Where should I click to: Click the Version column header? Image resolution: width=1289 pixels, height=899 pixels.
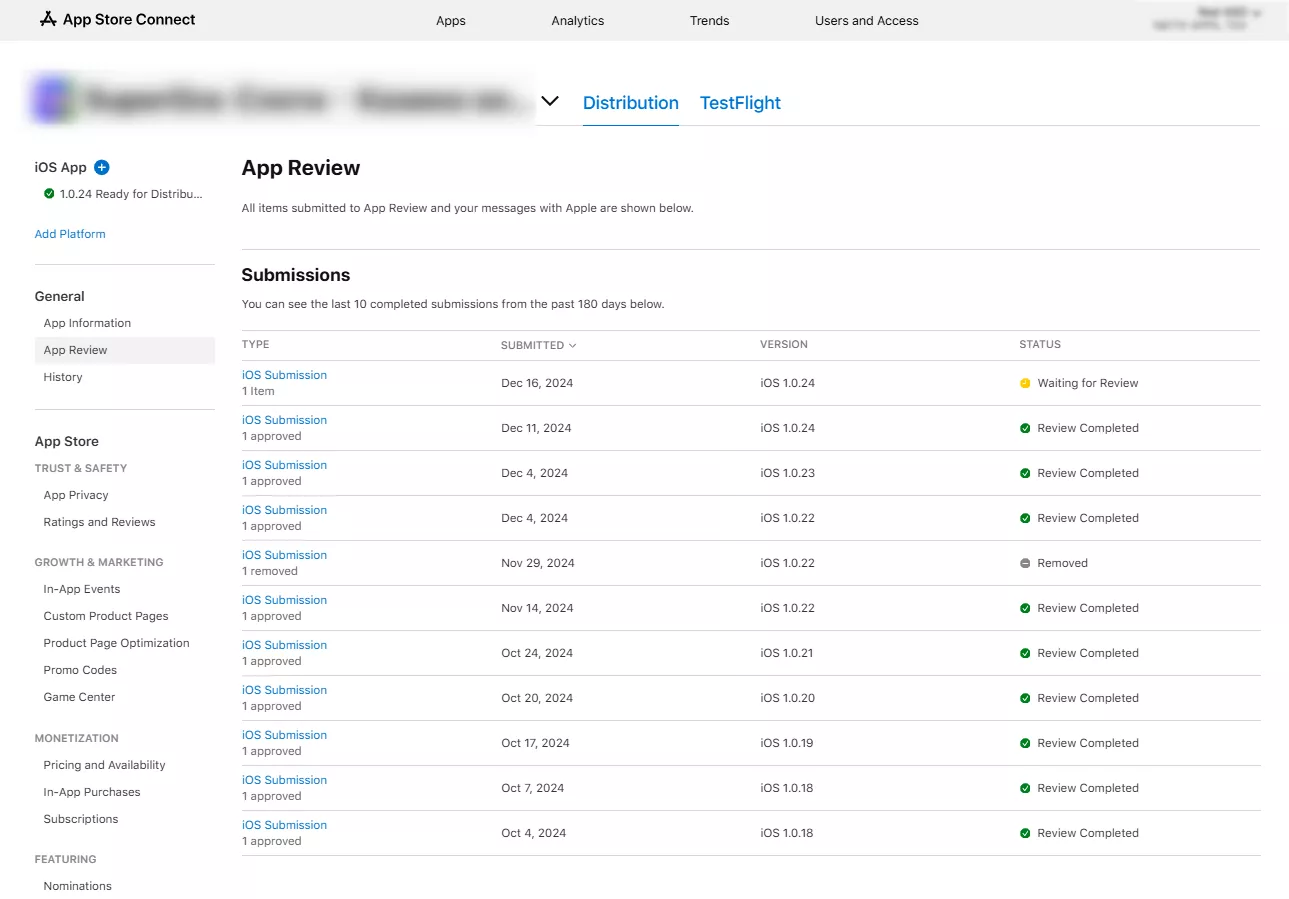(784, 344)
